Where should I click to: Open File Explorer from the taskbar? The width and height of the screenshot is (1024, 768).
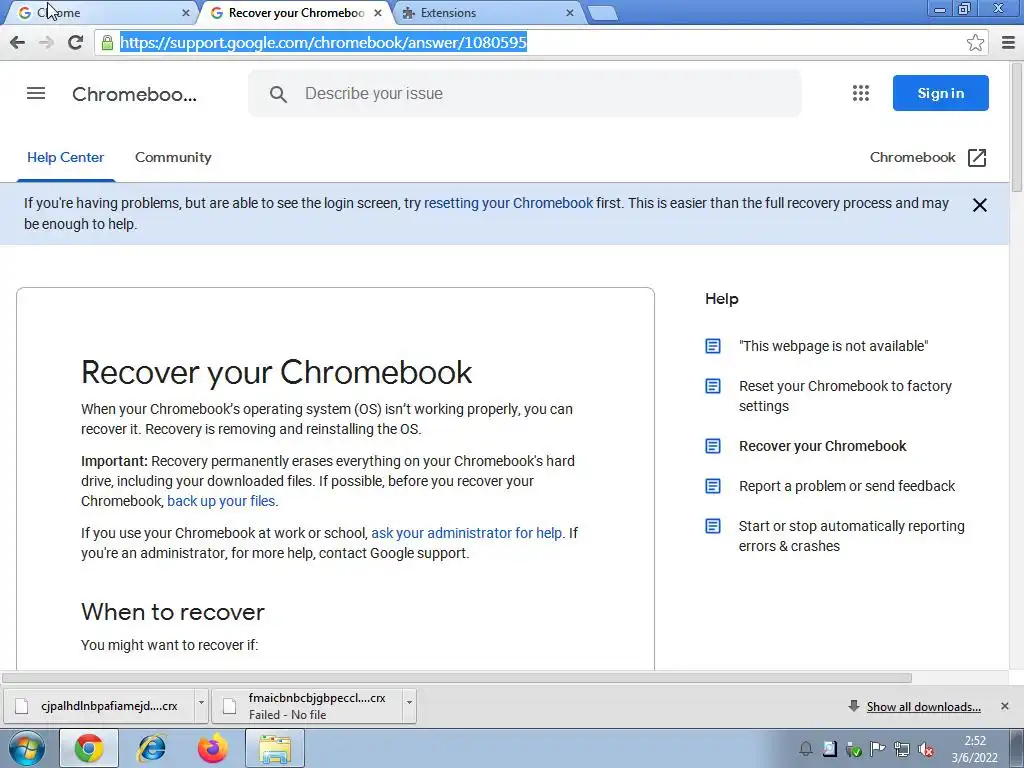pyautogui.click(x=275, y=748)
